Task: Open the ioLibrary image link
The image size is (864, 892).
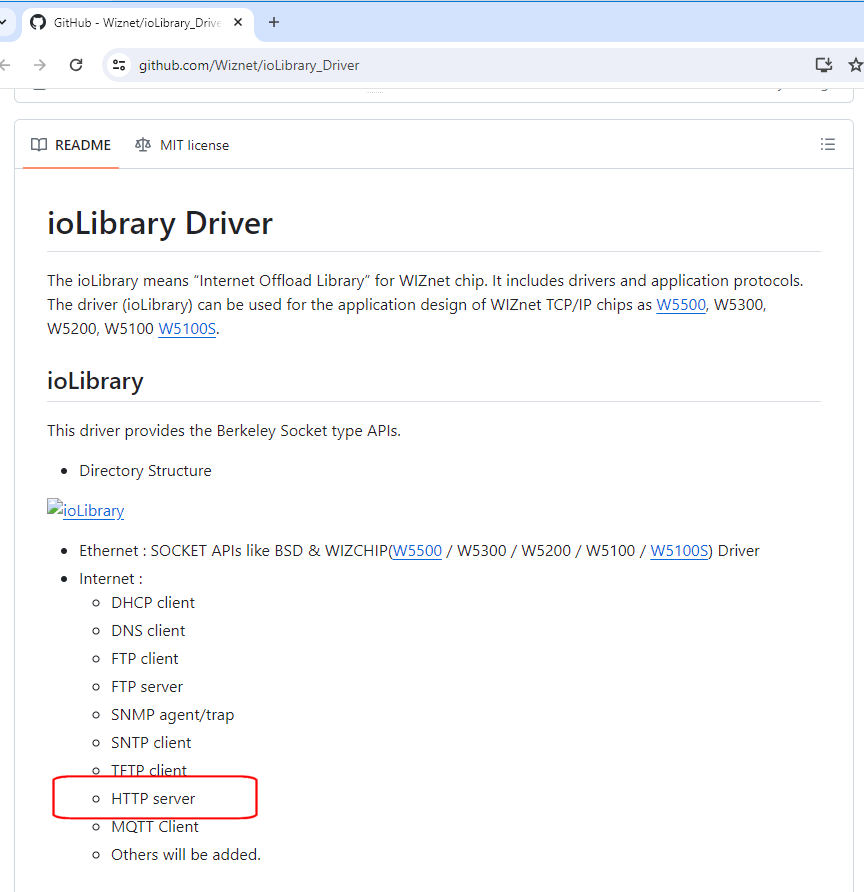Action: point(85,510)
